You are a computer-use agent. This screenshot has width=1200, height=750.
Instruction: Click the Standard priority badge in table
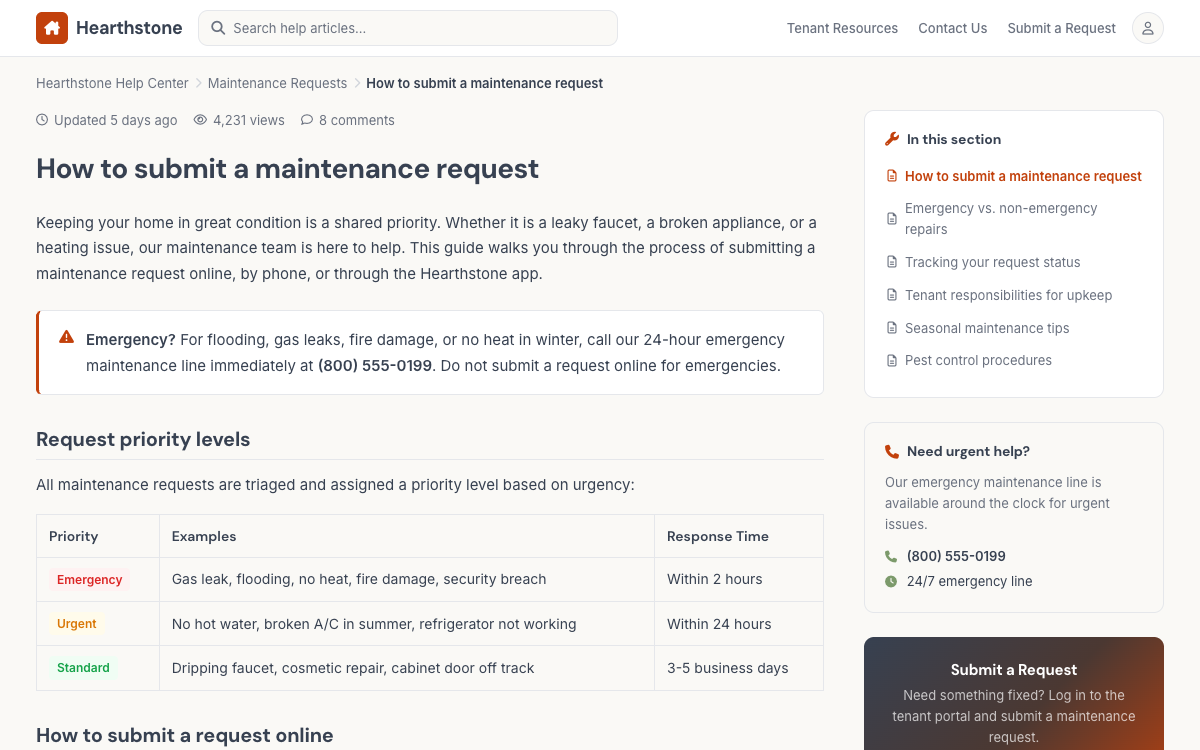83,668
